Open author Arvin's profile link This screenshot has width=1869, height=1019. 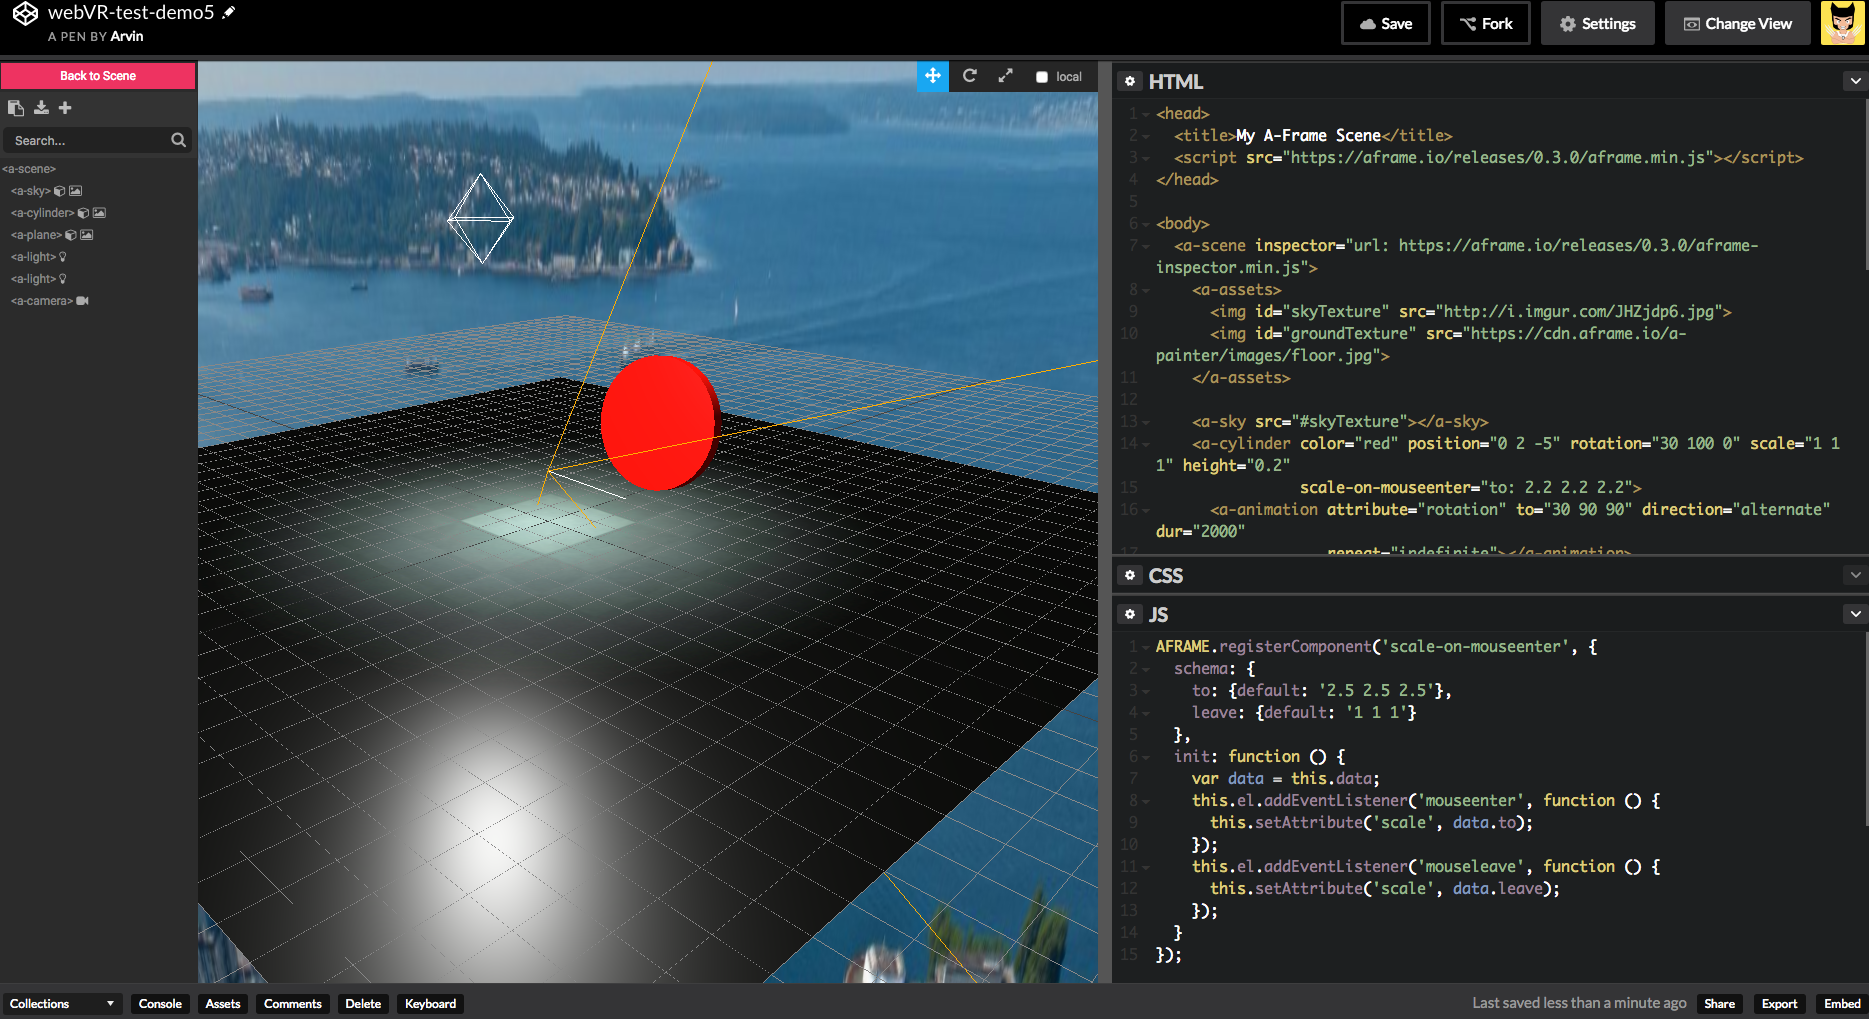point(127,36)
